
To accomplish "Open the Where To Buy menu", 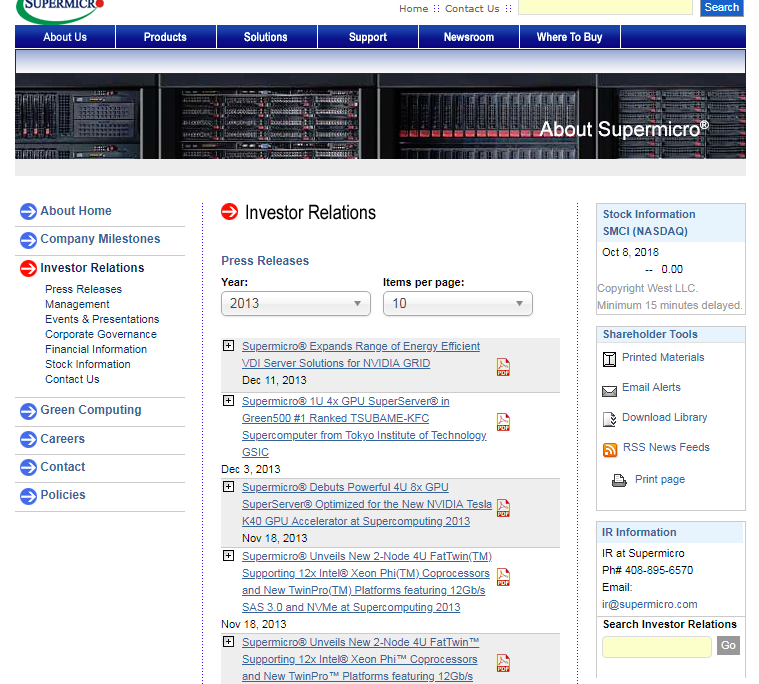I will [570, 37].
